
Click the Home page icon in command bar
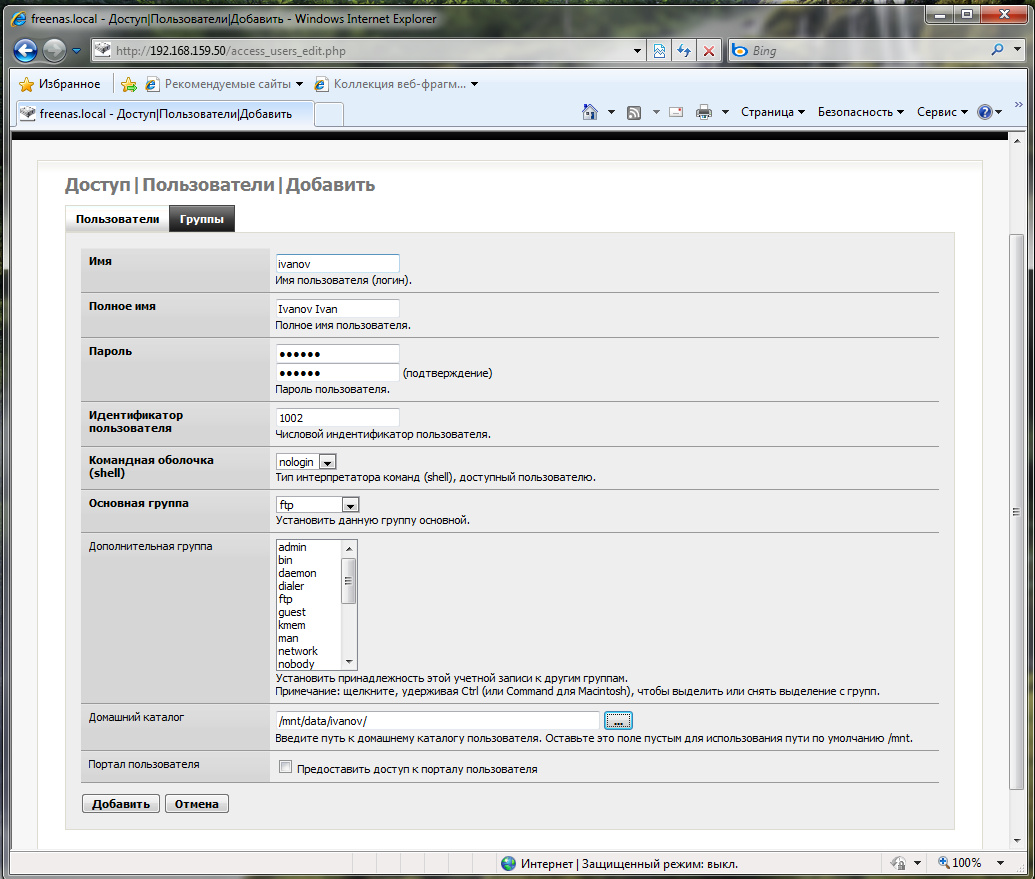[x=589, y=112]
